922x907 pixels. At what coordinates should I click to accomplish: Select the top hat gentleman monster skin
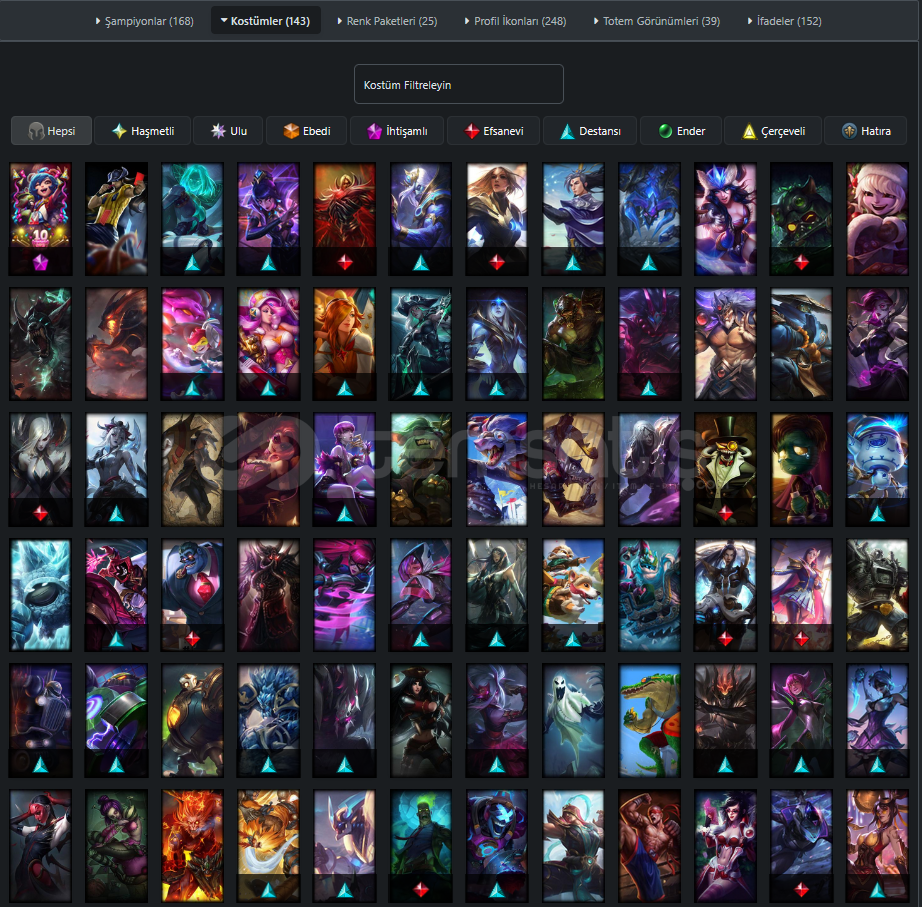point(725,469)
